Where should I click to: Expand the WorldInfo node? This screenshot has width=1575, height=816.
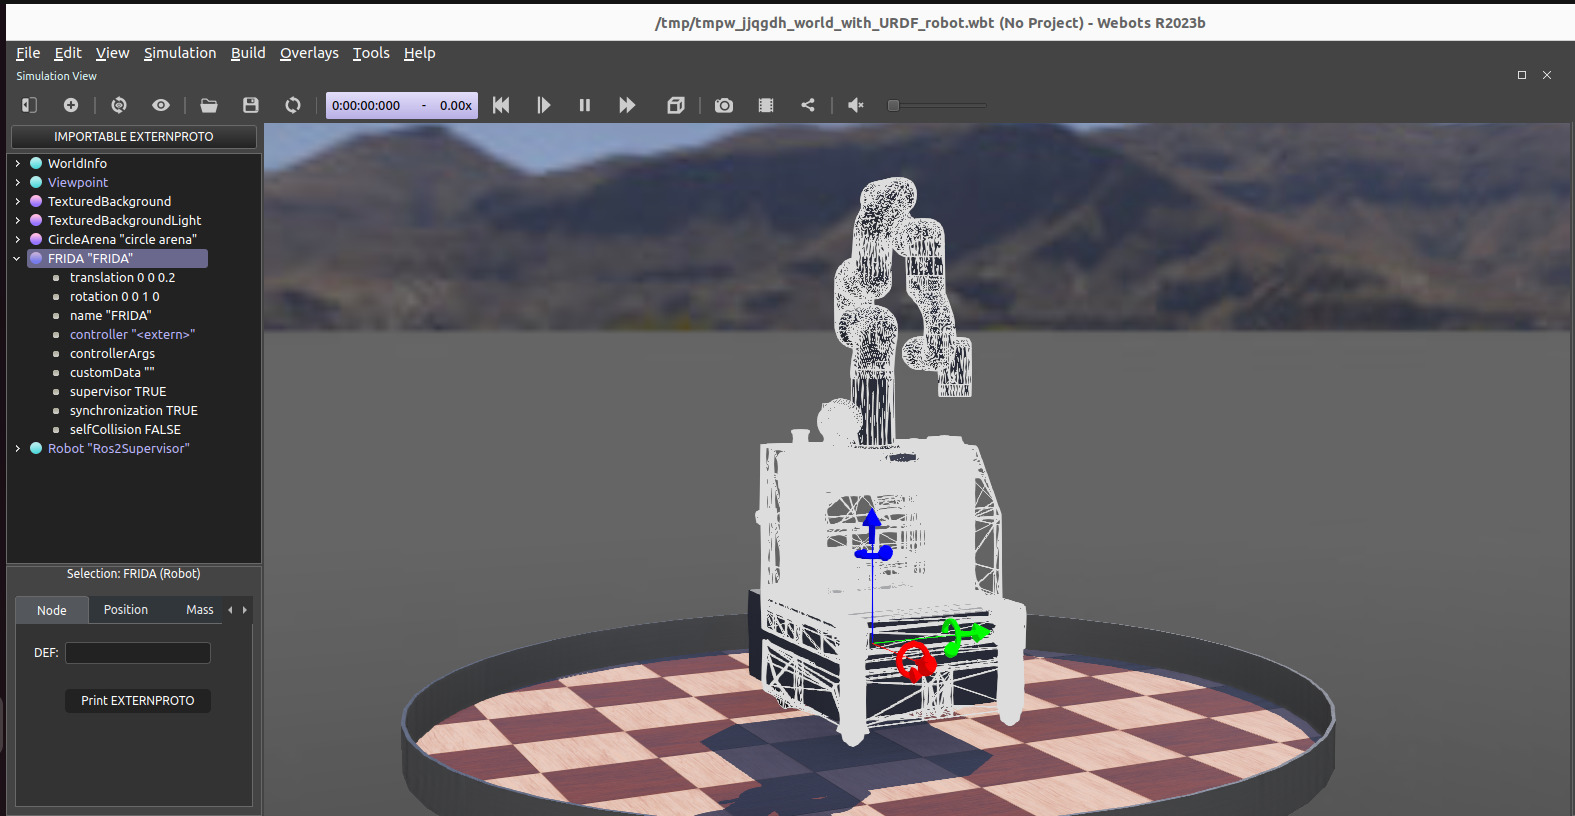tap(17, 163)
